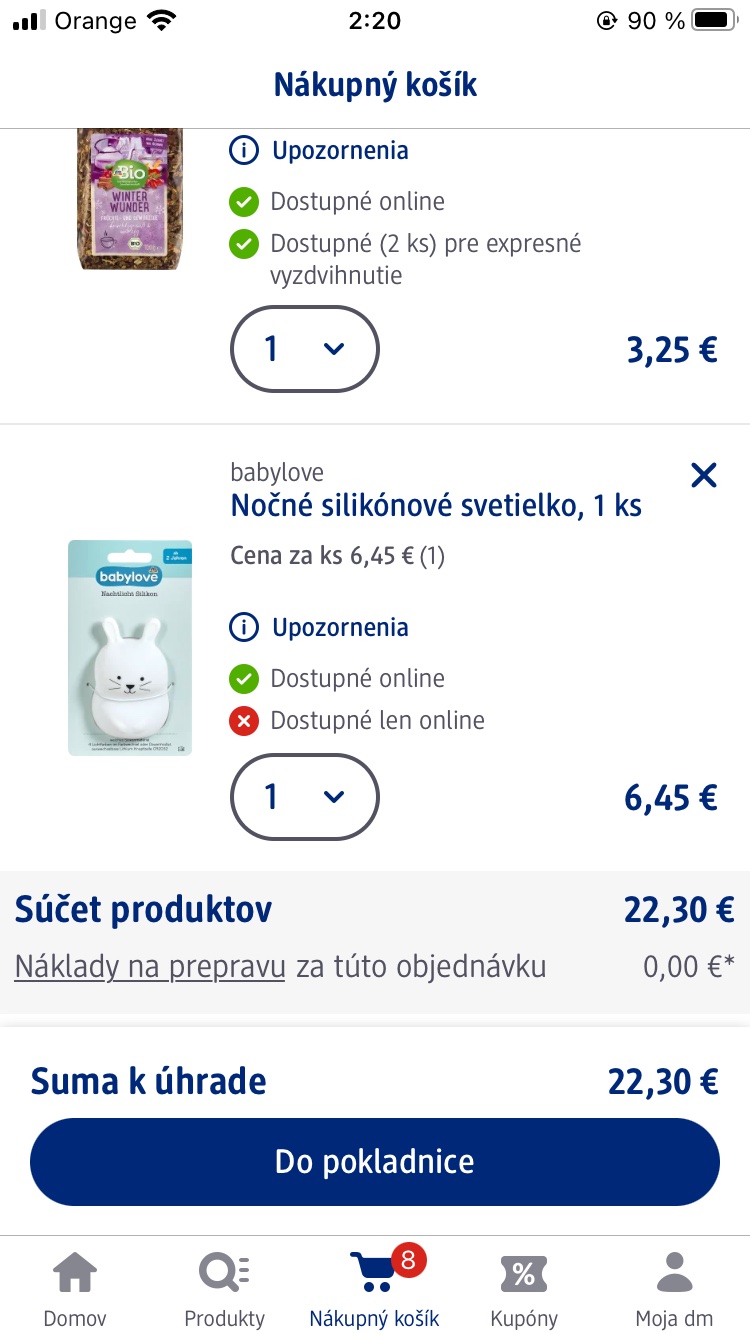The width and height of the screenshot is (750, 1334).
Task: Tap the Winter Wunder tea product image
Action: (x=130, y=198)
